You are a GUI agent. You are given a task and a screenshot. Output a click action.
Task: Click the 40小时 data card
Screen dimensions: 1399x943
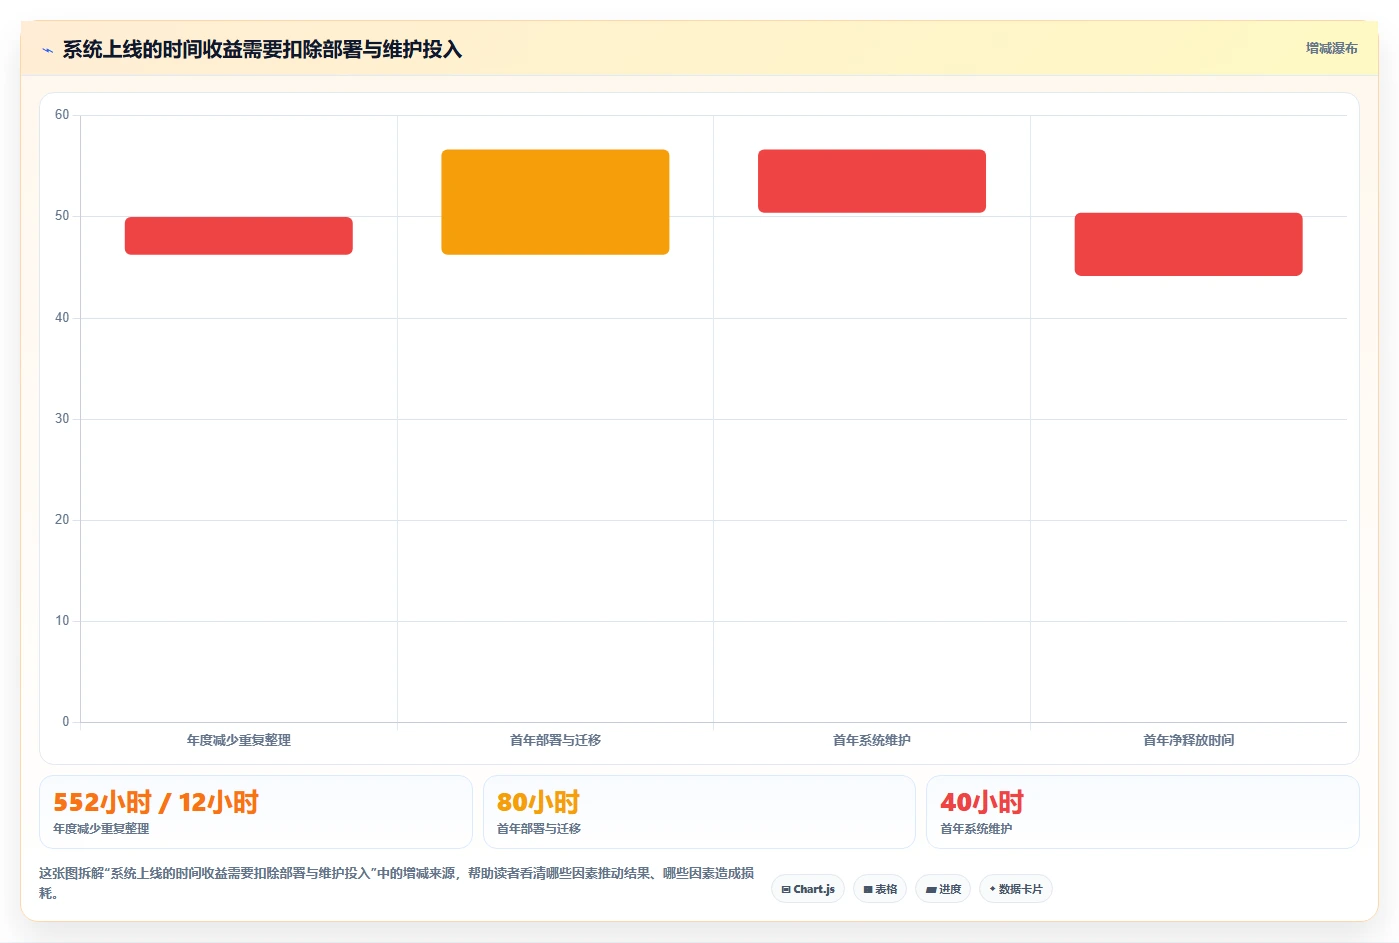point(1143,812)
